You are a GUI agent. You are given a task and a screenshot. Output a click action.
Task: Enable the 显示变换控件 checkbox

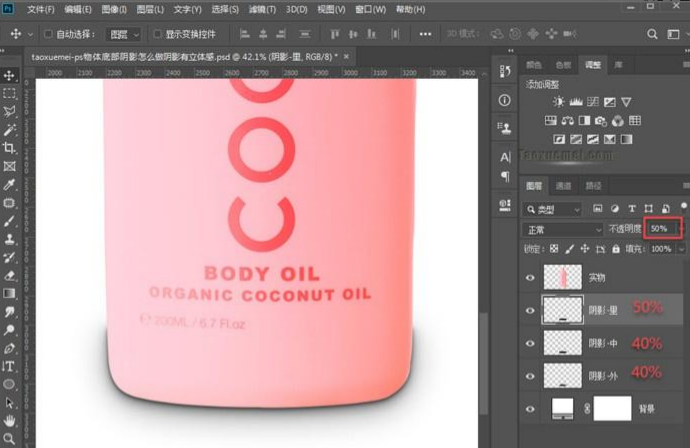click(157, 34)
